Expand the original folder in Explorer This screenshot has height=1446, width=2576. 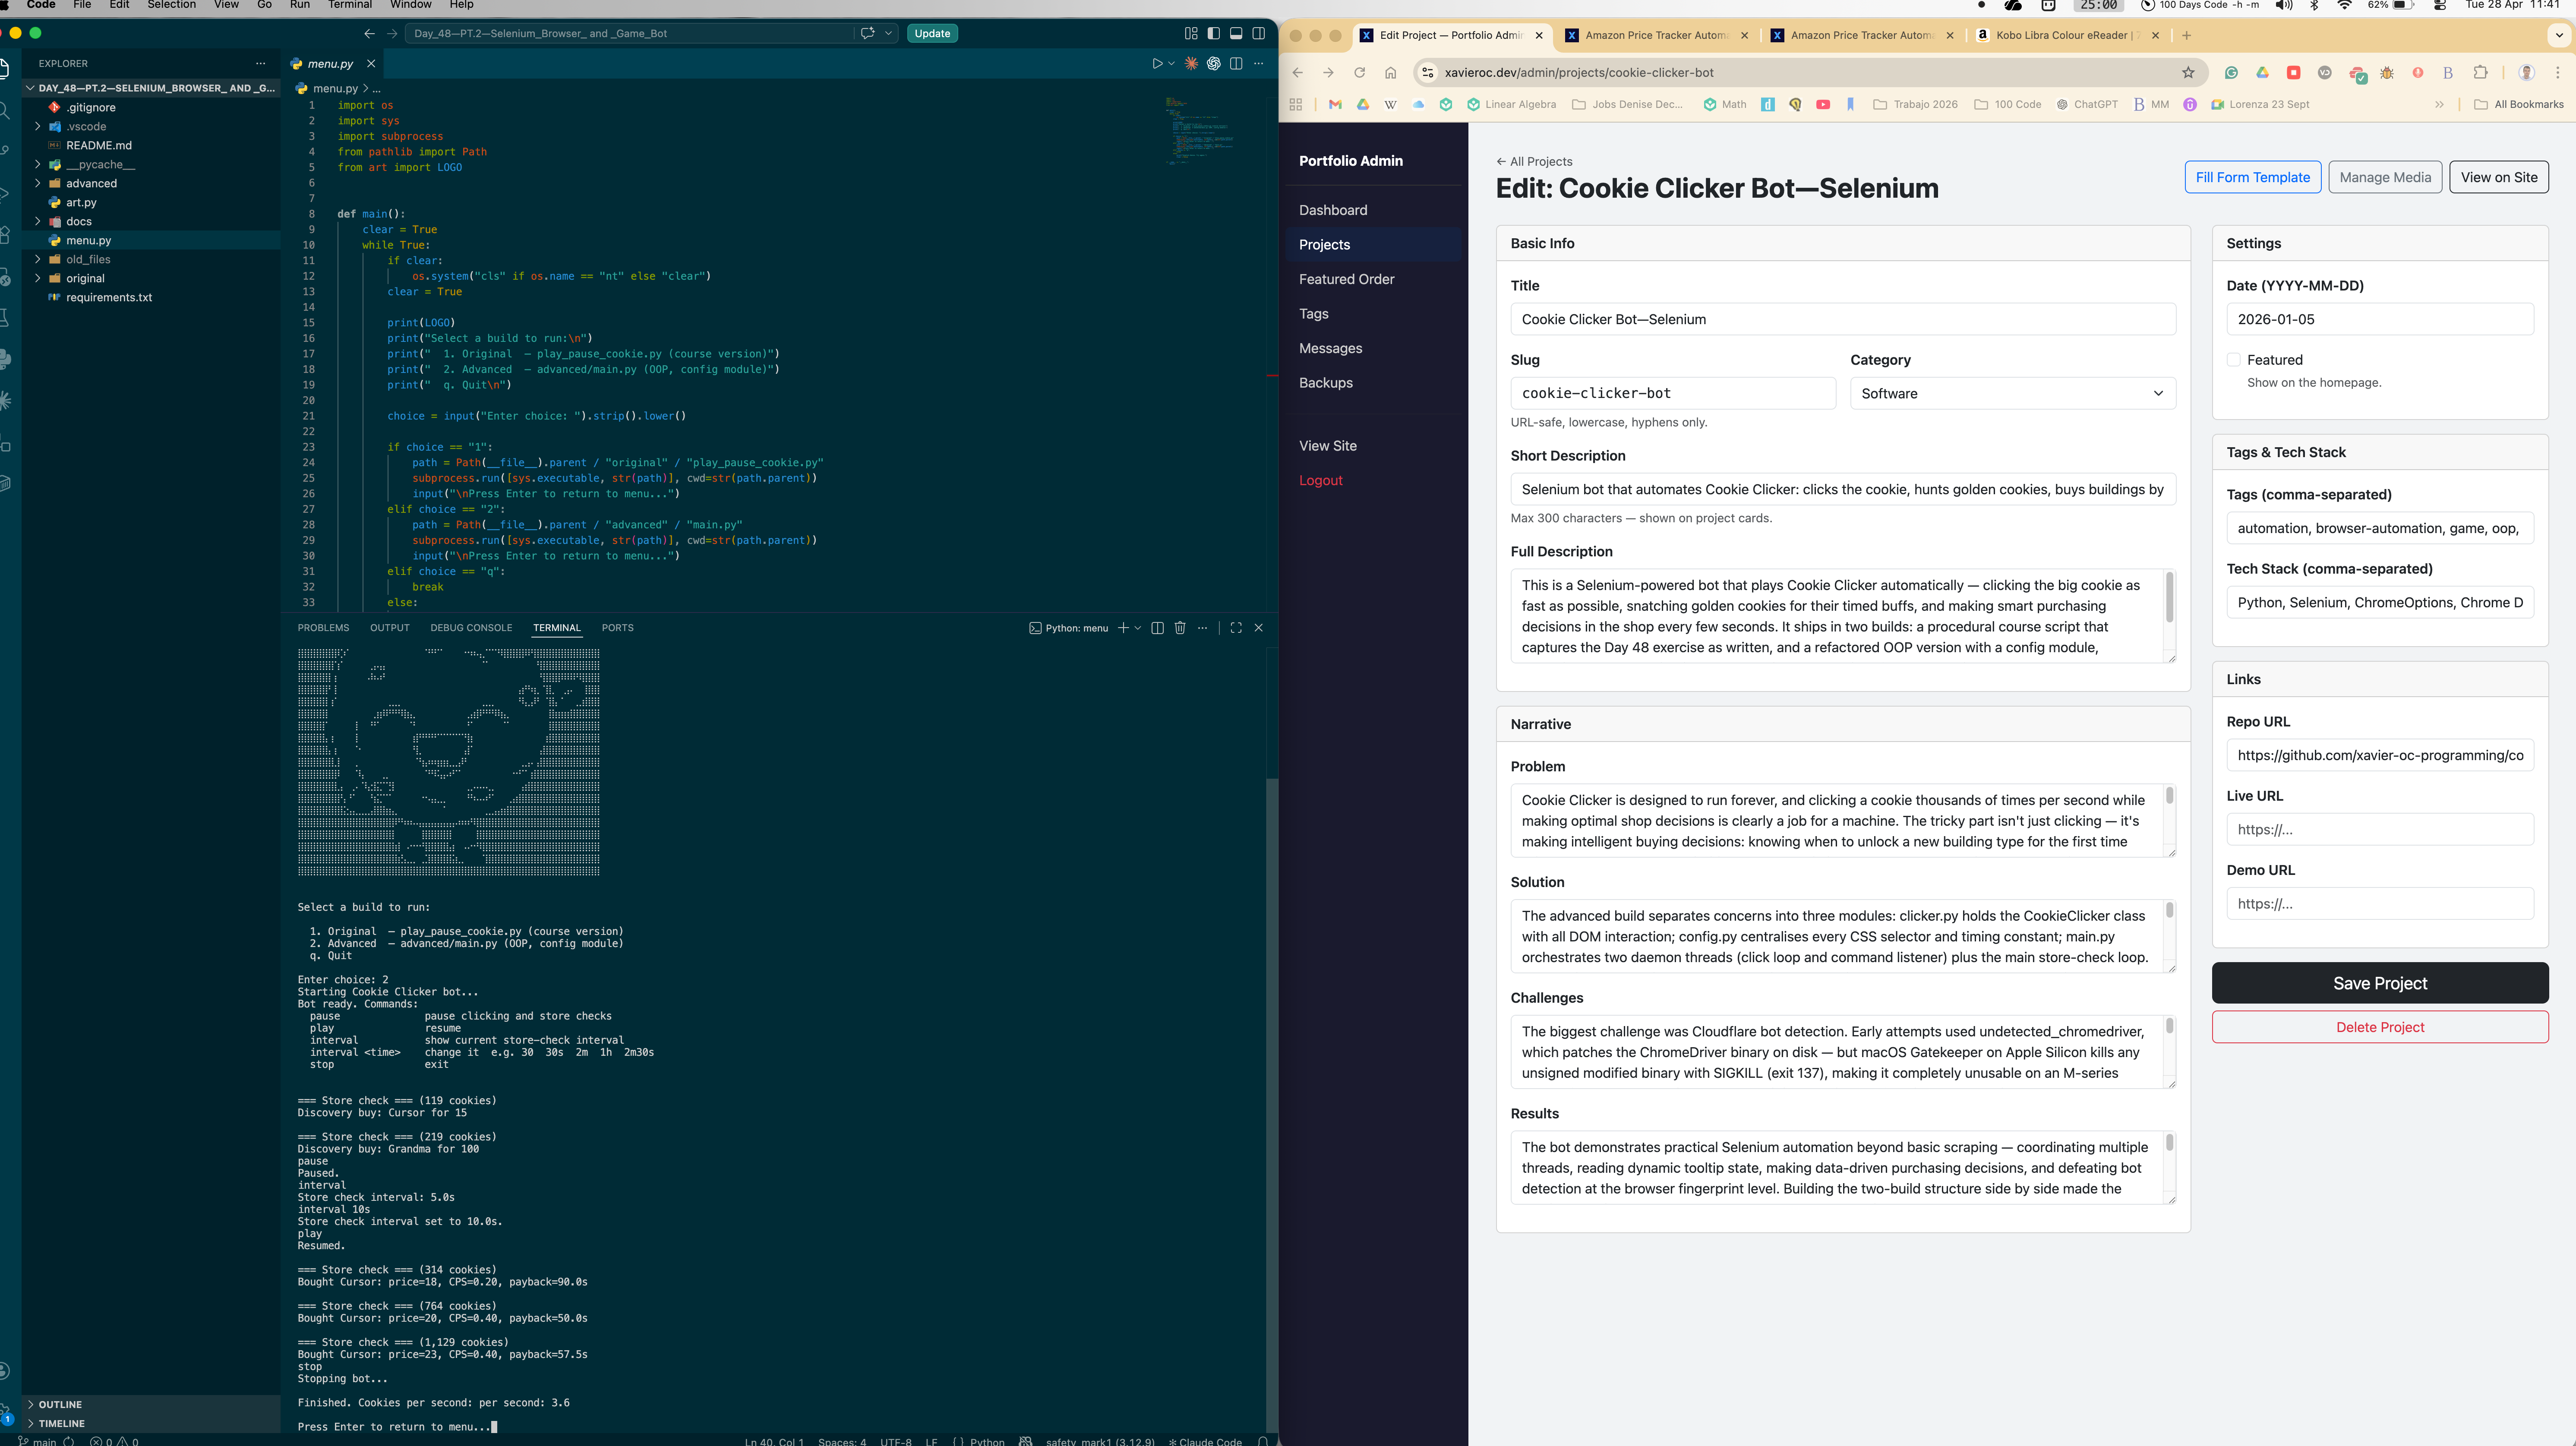coord(38,278)
